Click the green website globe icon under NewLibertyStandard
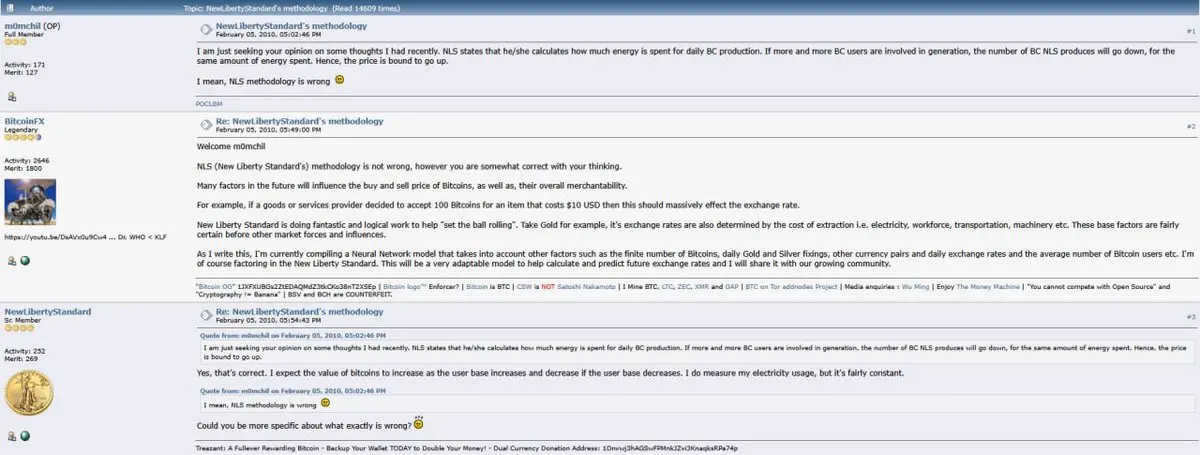 tap(25, 435)
